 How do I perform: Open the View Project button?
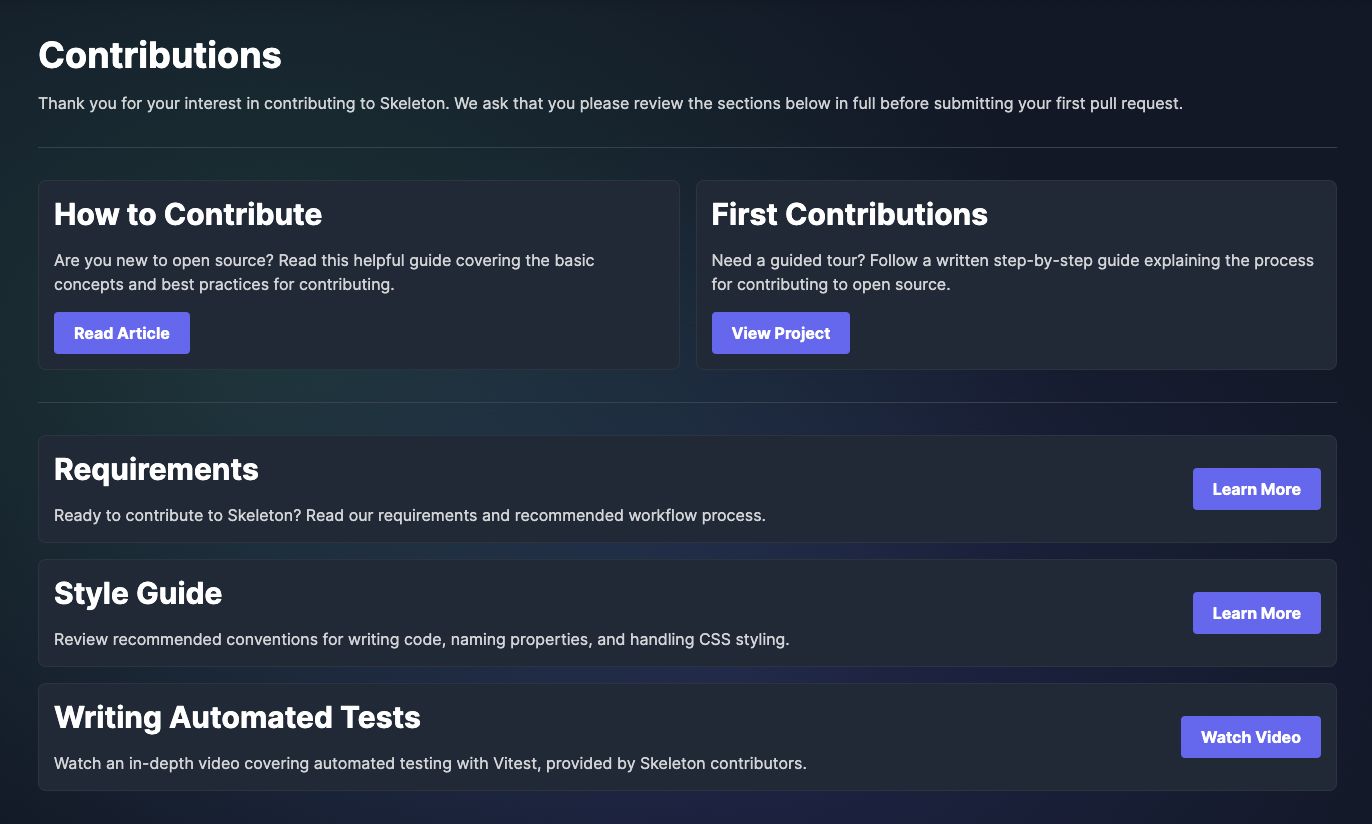pos(780,333)
